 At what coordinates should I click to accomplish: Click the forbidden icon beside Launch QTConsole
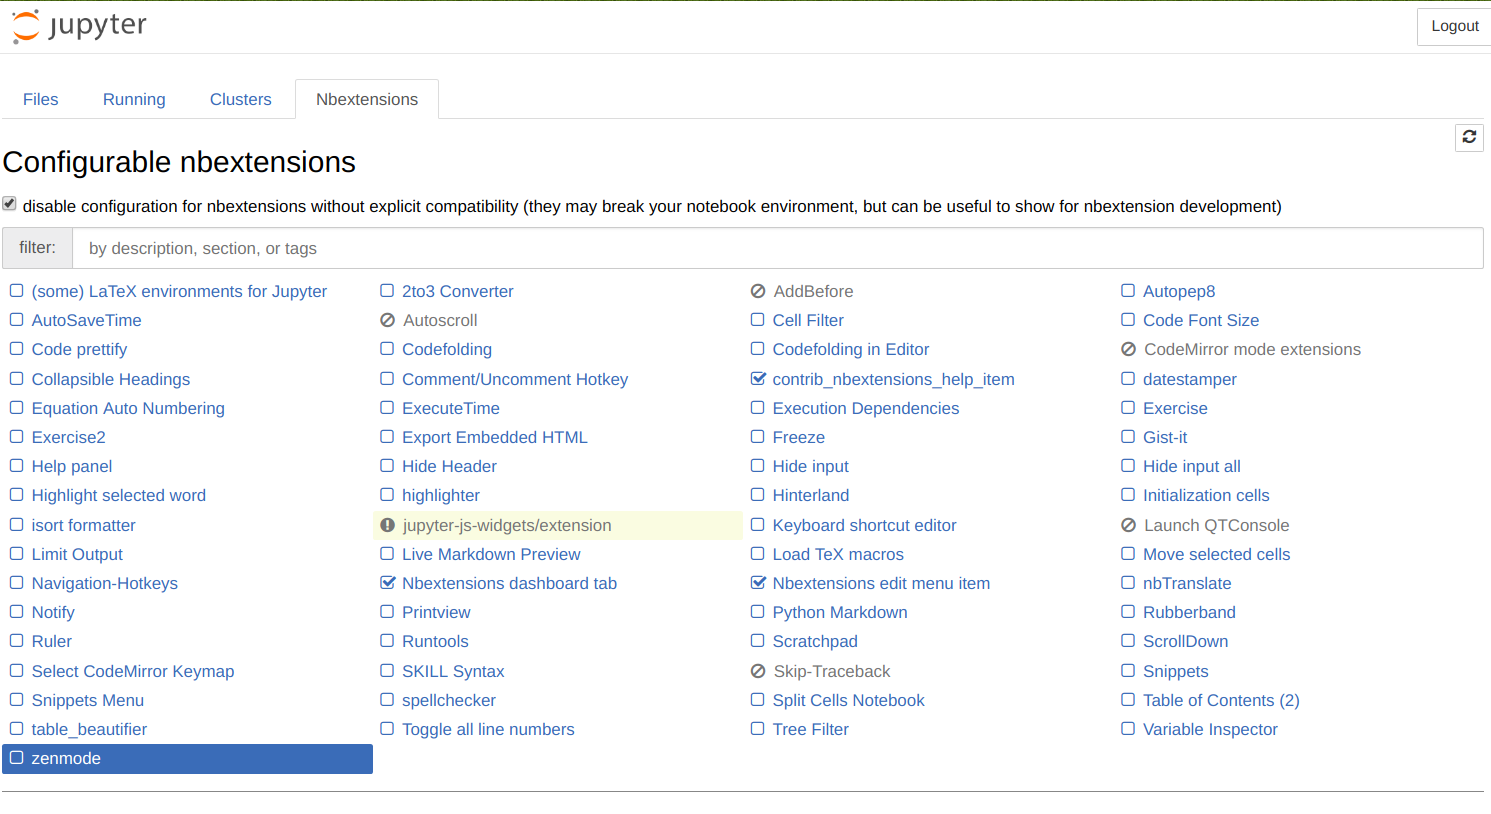pos(1128,526)
